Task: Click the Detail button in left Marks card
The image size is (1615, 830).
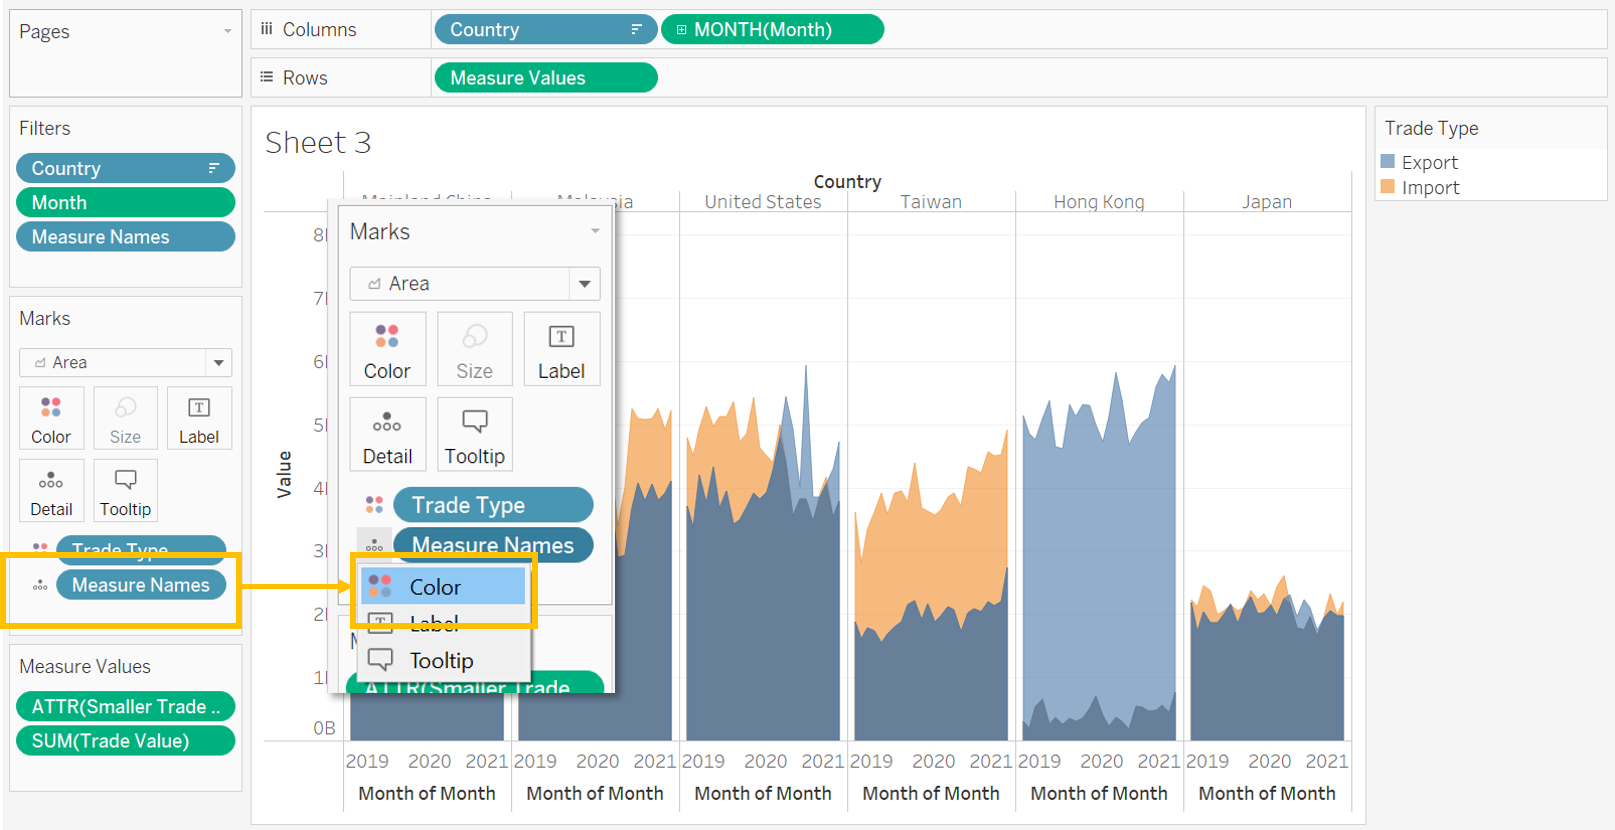Action: (x=51, y=491)
